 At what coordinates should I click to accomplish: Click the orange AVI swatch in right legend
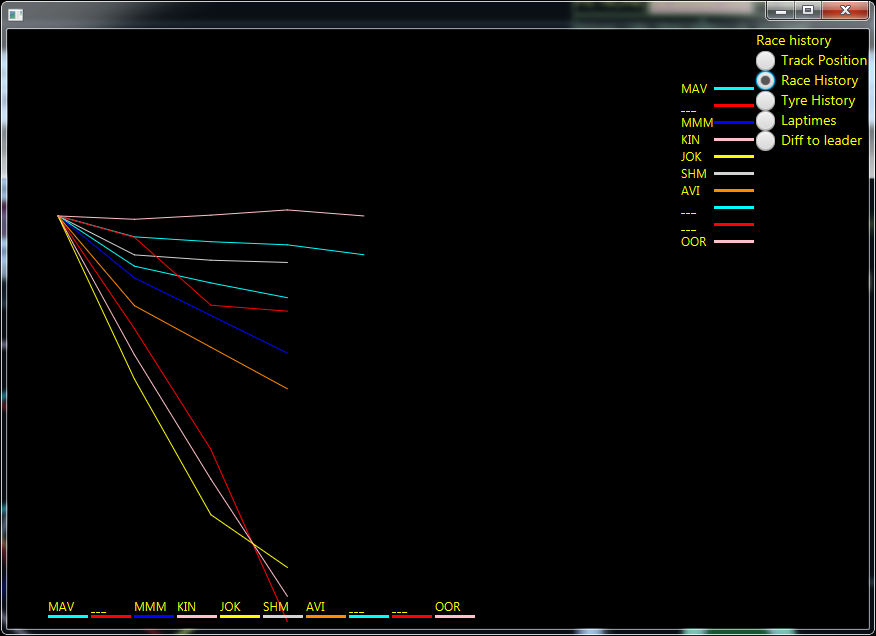(734, 191)
